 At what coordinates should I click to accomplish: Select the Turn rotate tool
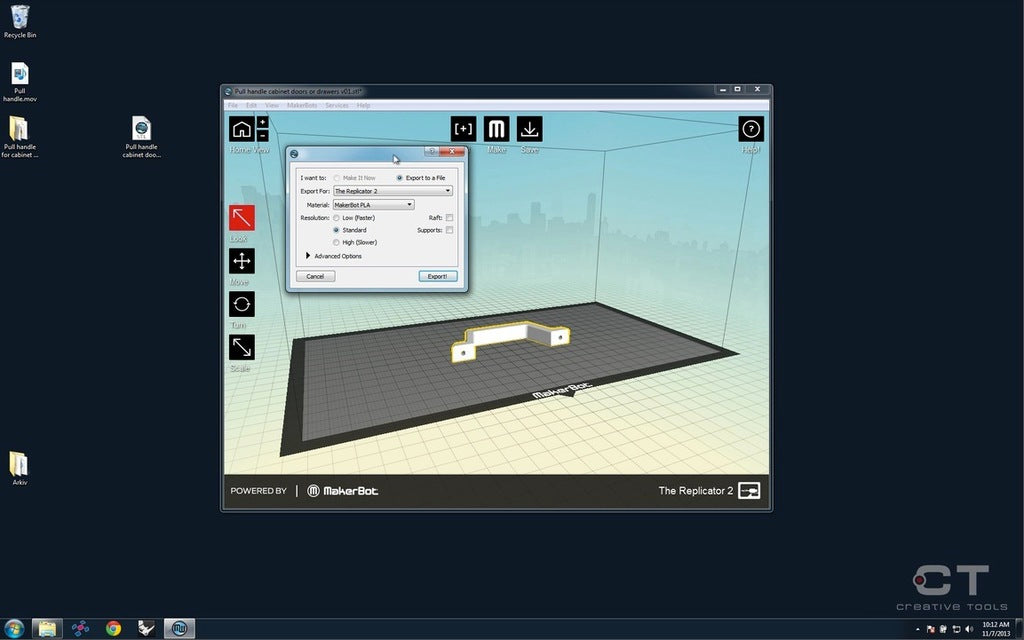pos(242,304)
